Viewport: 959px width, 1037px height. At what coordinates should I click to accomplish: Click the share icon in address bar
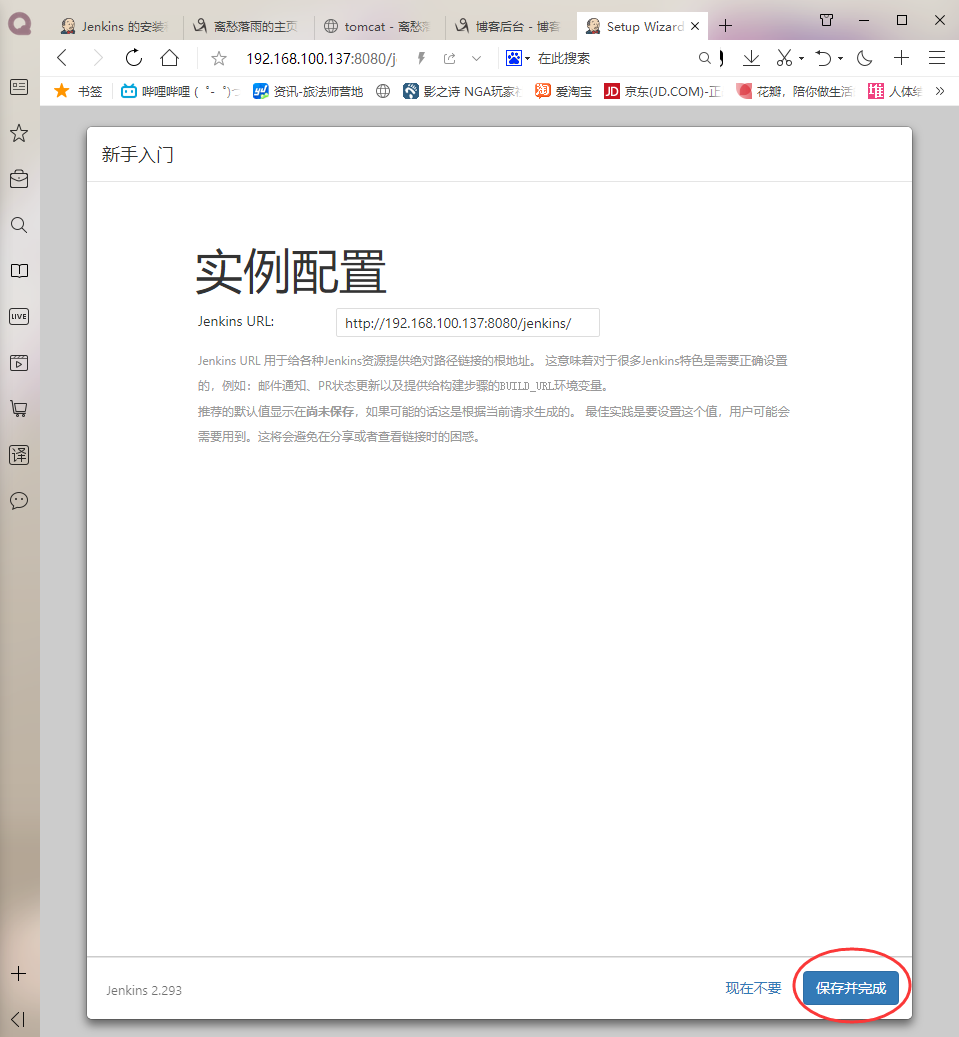click(x=450, y=58)
